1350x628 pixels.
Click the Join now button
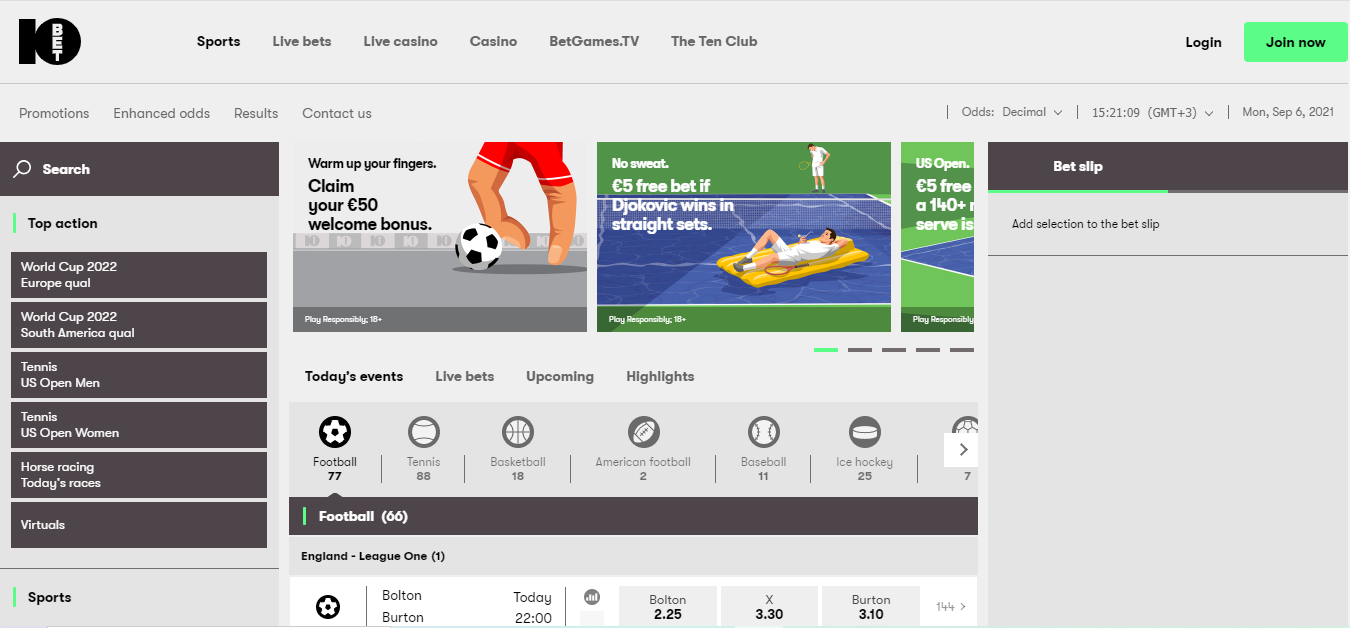coord(1295,42)
